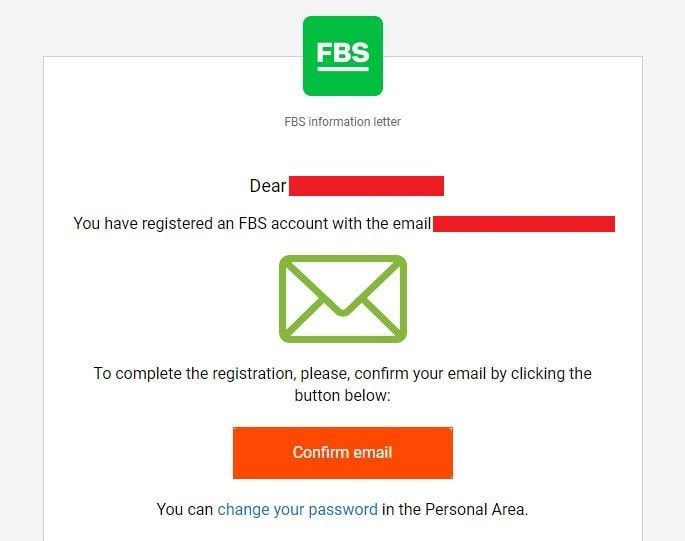Click the redacted email address bar
The width and height of the screenshot is (685, 541).
(x=524, y=223)
